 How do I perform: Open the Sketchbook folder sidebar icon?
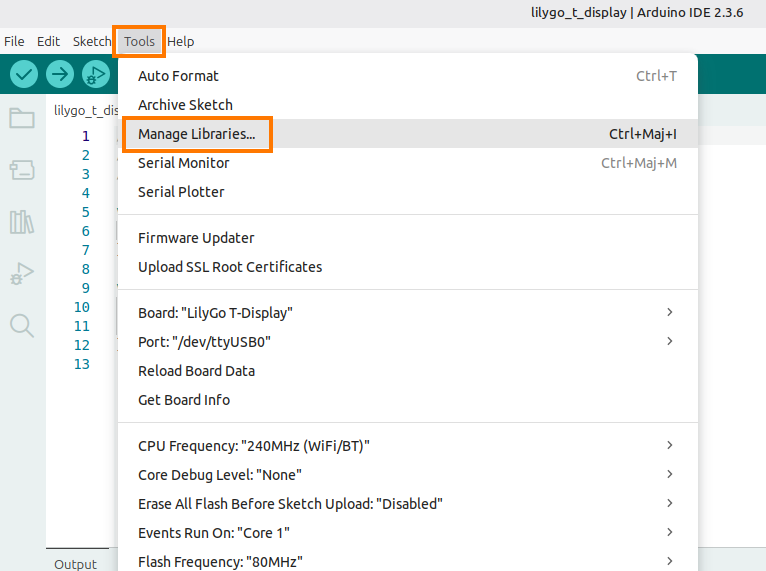22,119
